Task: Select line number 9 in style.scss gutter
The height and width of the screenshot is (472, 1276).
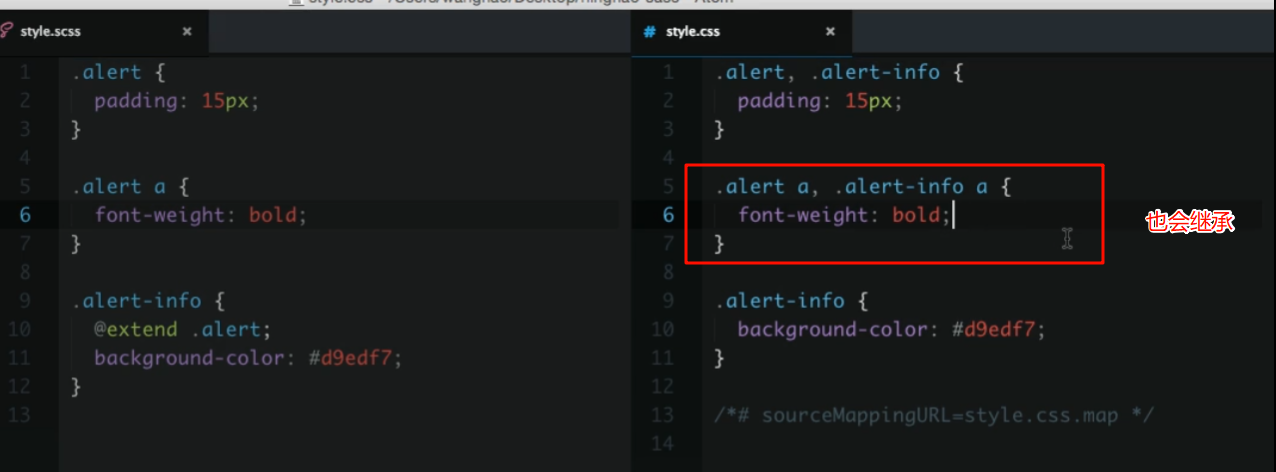Action: coord(24,300)
